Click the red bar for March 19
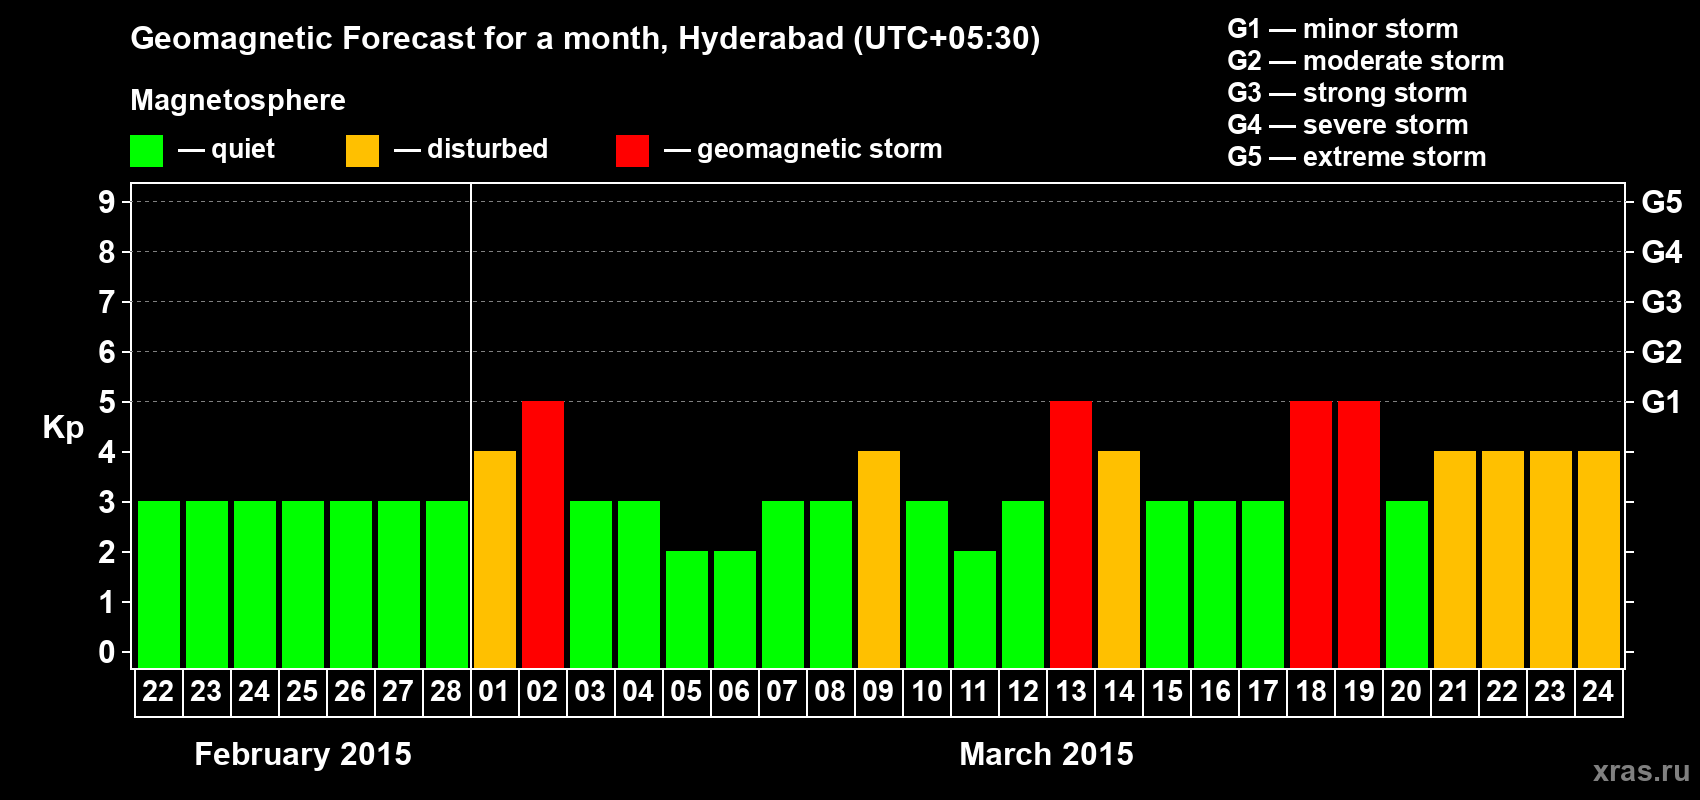The width and height of the screenshot is (1700, 800). (1359, 535)
